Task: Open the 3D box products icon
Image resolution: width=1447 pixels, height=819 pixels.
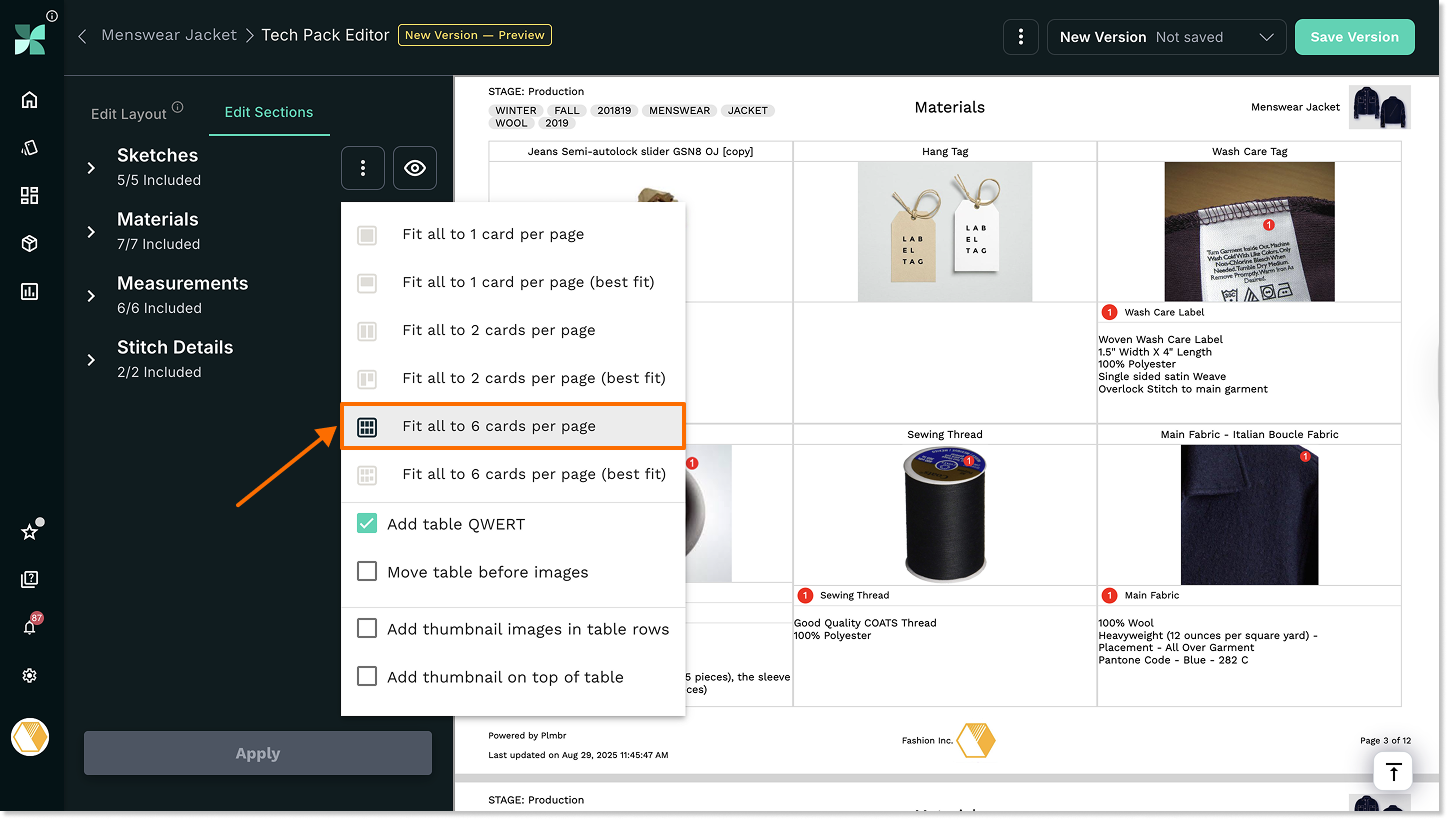Action: coord(29,244)
